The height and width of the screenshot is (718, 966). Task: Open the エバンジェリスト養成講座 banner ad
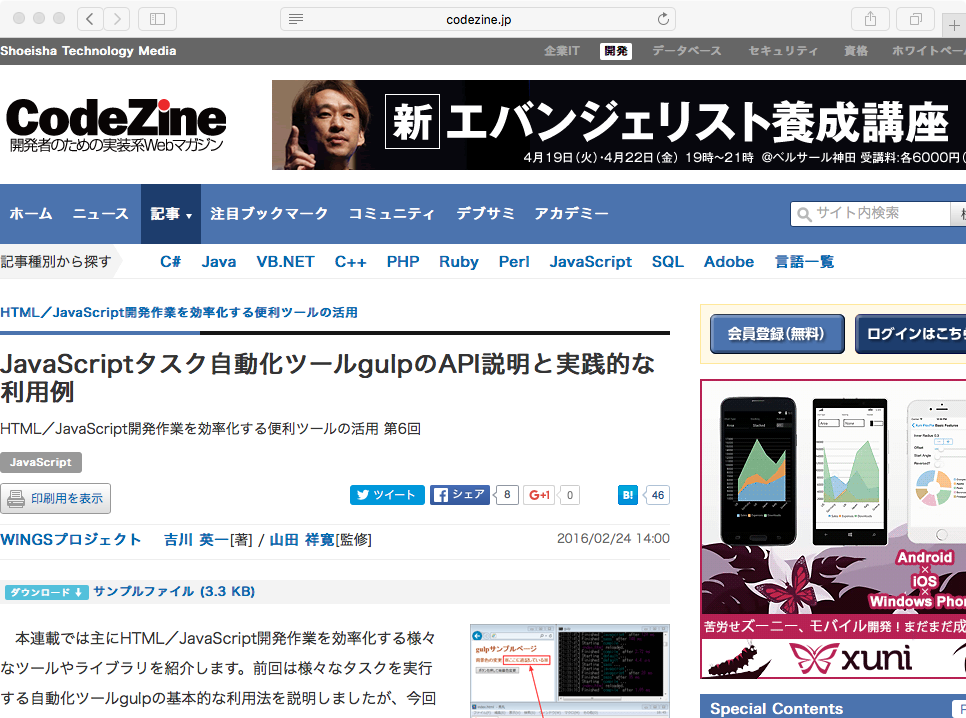coord(619,125)
